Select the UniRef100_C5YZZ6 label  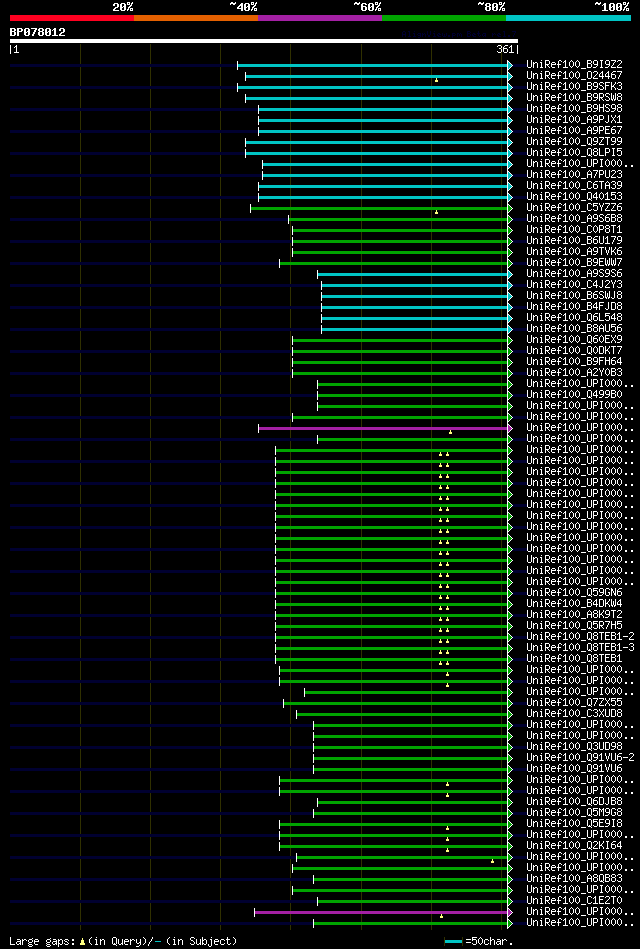575,208
